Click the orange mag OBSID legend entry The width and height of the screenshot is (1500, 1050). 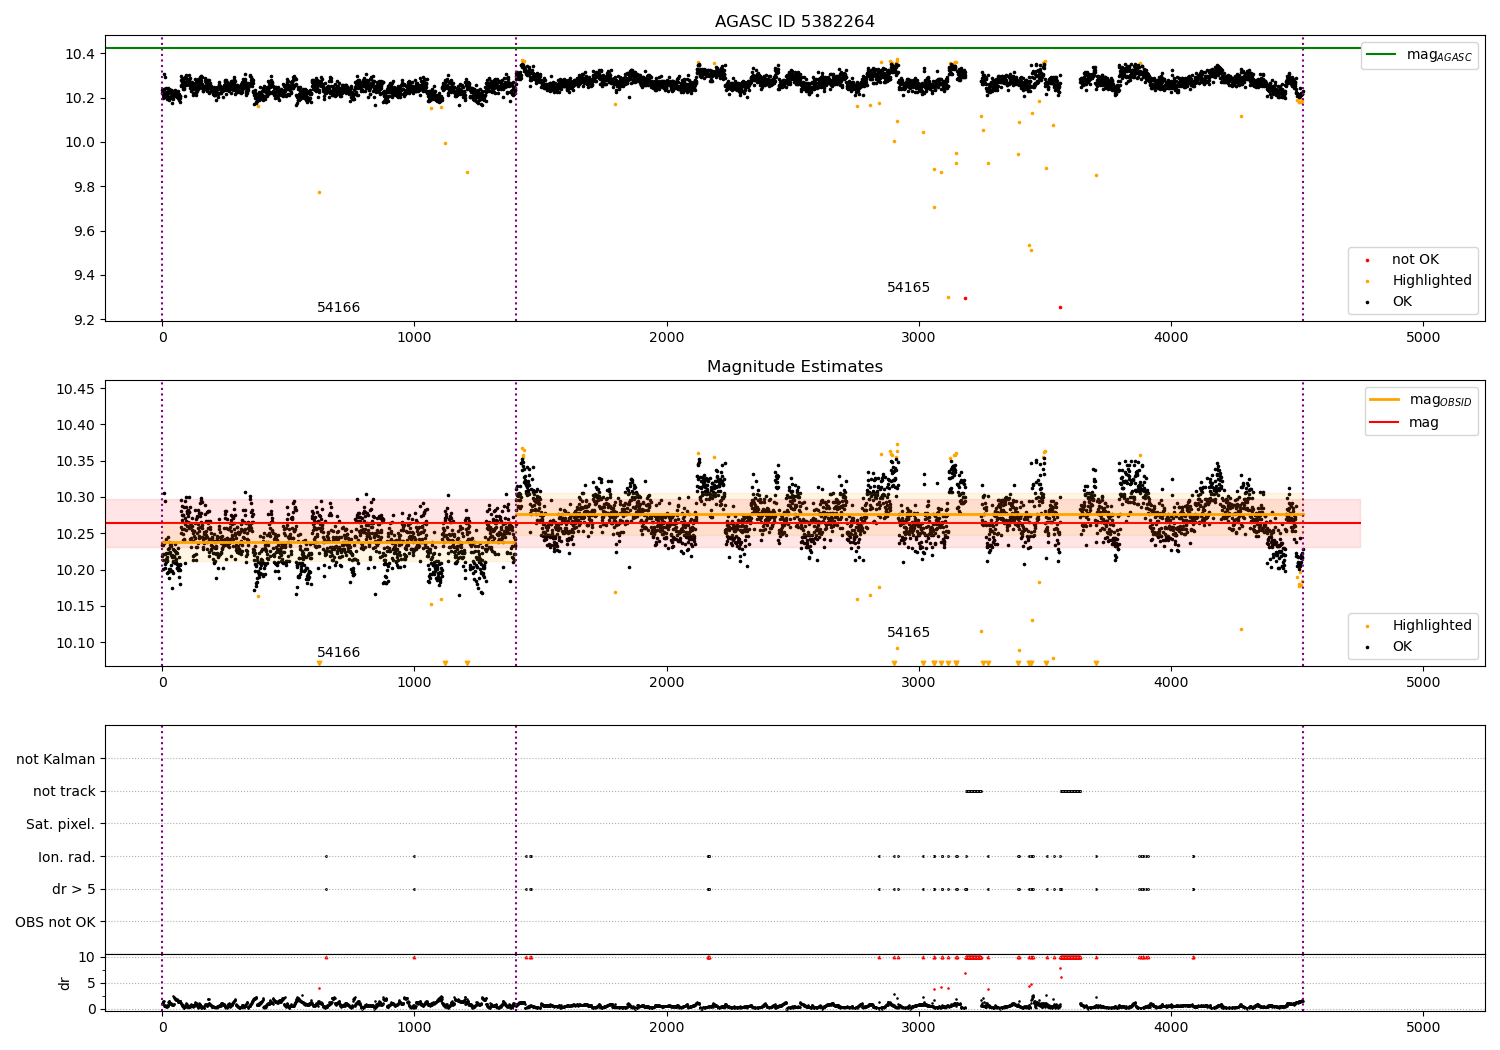[x=1420, y=400]
